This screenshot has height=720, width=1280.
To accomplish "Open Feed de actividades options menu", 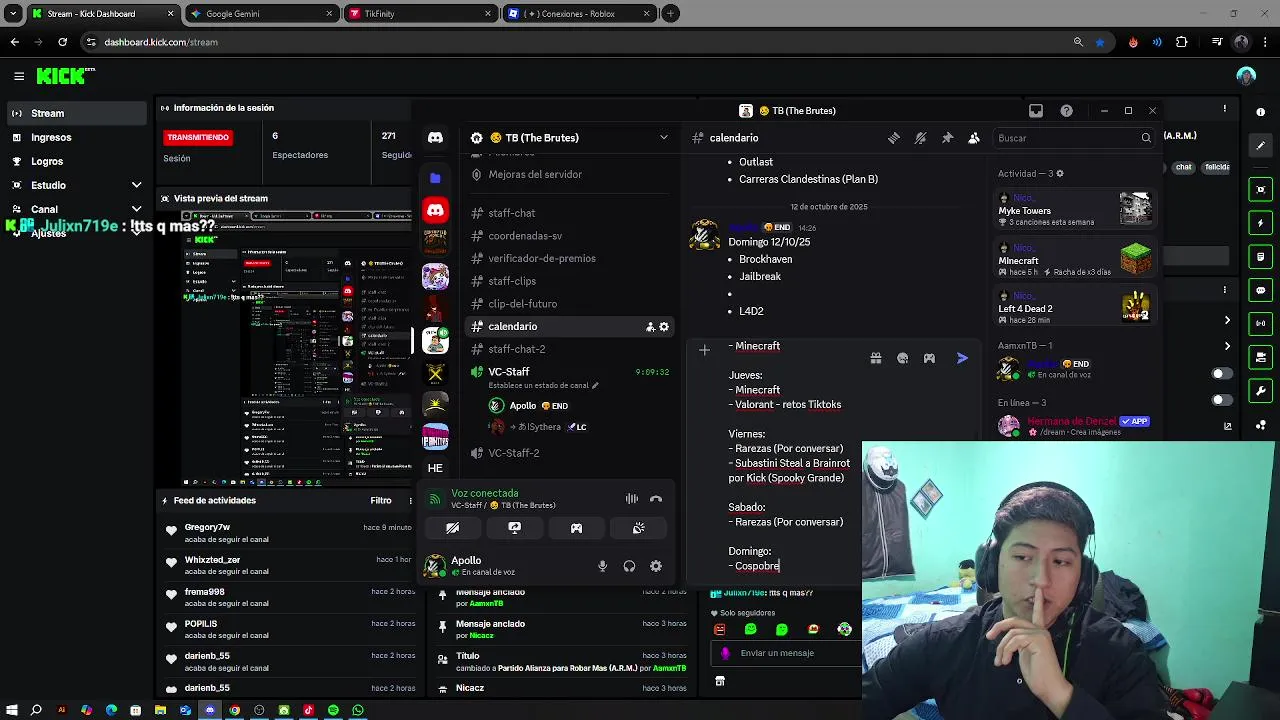I will click(x=410, y=501).
